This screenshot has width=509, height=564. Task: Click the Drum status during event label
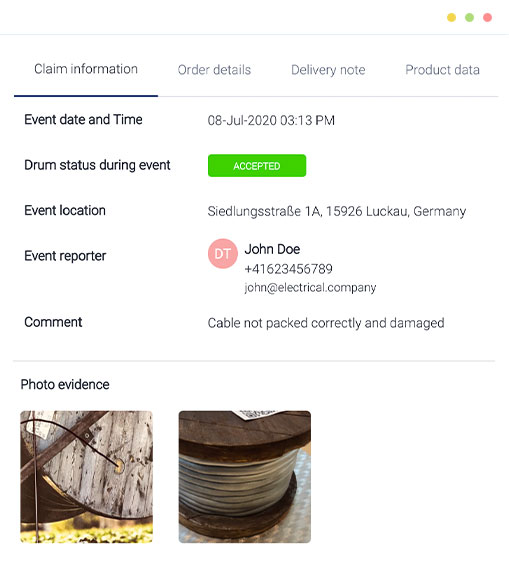pos(97,165)
